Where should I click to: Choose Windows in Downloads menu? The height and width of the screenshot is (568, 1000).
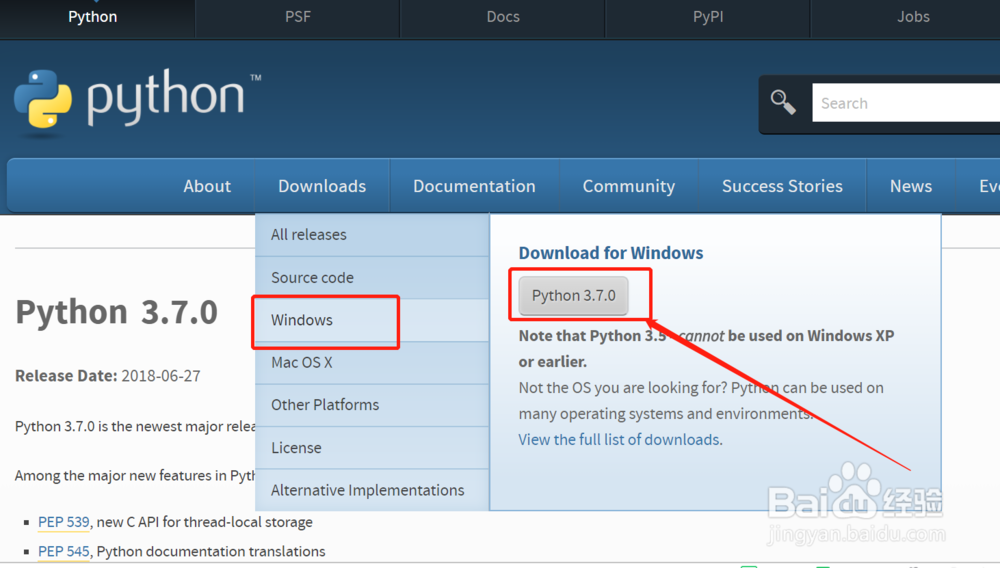point(372,320)
